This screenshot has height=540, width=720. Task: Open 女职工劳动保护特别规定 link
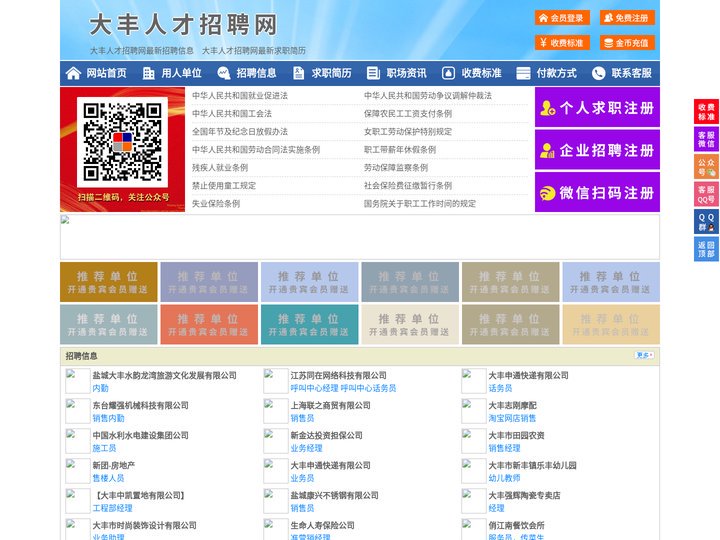click(x=408, y=131)
